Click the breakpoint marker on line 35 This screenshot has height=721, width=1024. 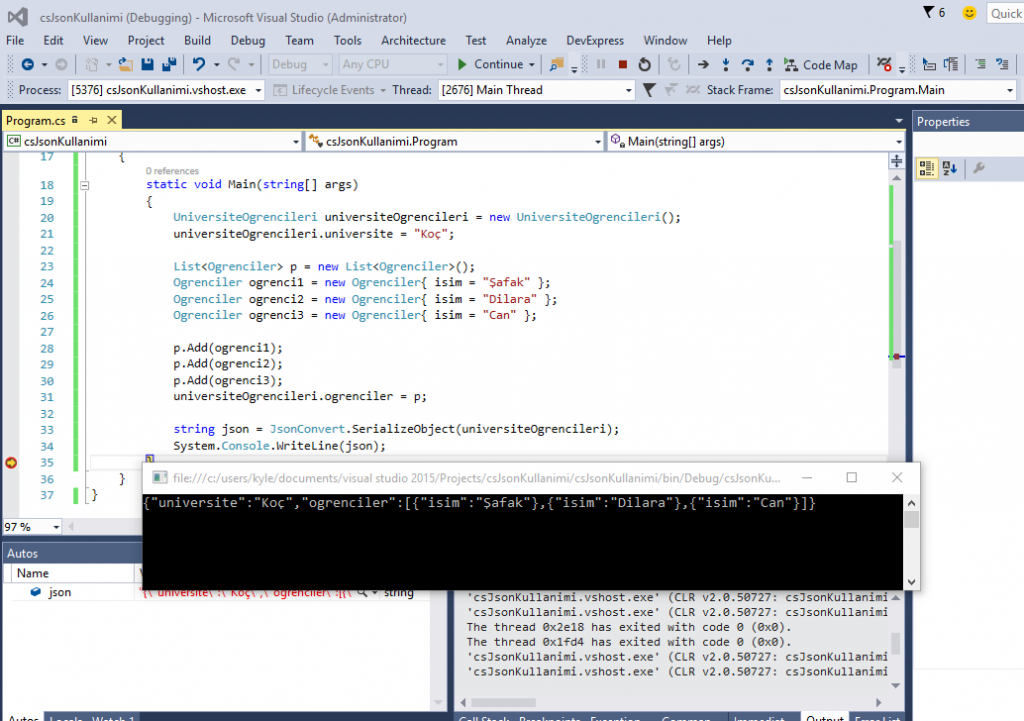(11, 462)
